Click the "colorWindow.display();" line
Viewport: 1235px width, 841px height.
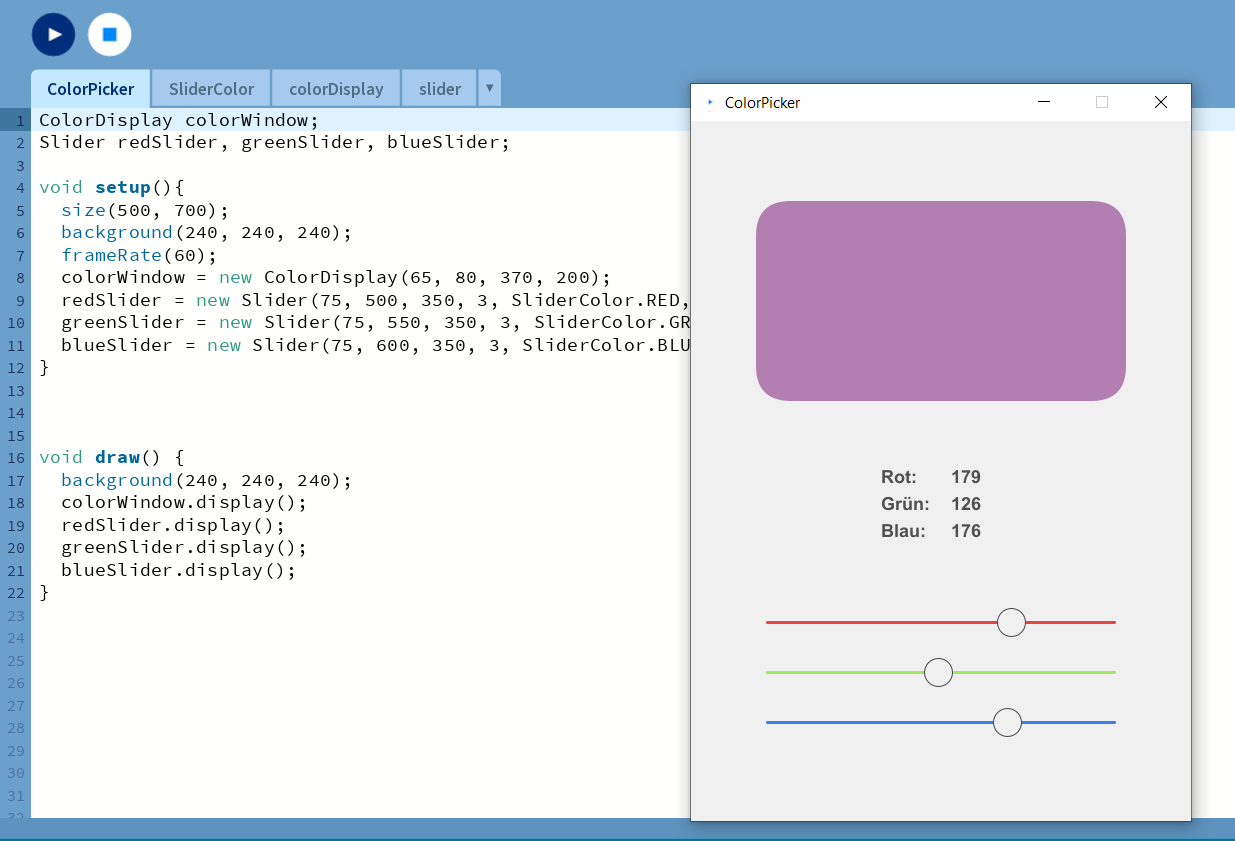click(184, 502)
